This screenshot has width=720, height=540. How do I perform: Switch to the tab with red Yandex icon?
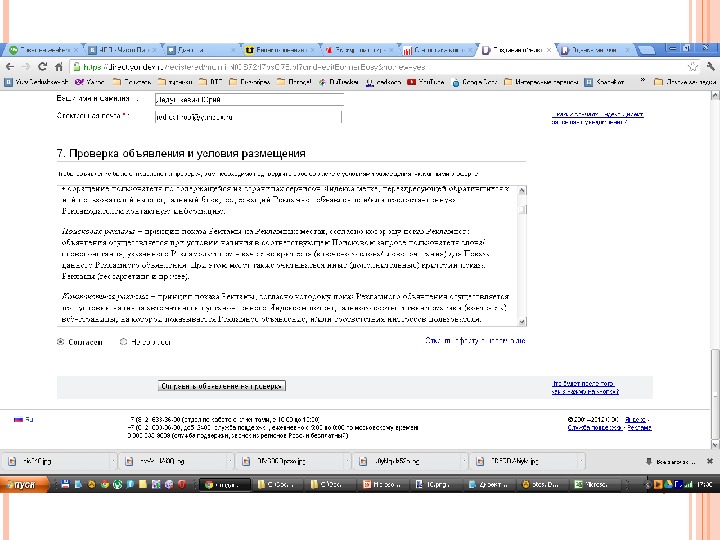click(359, 50)
